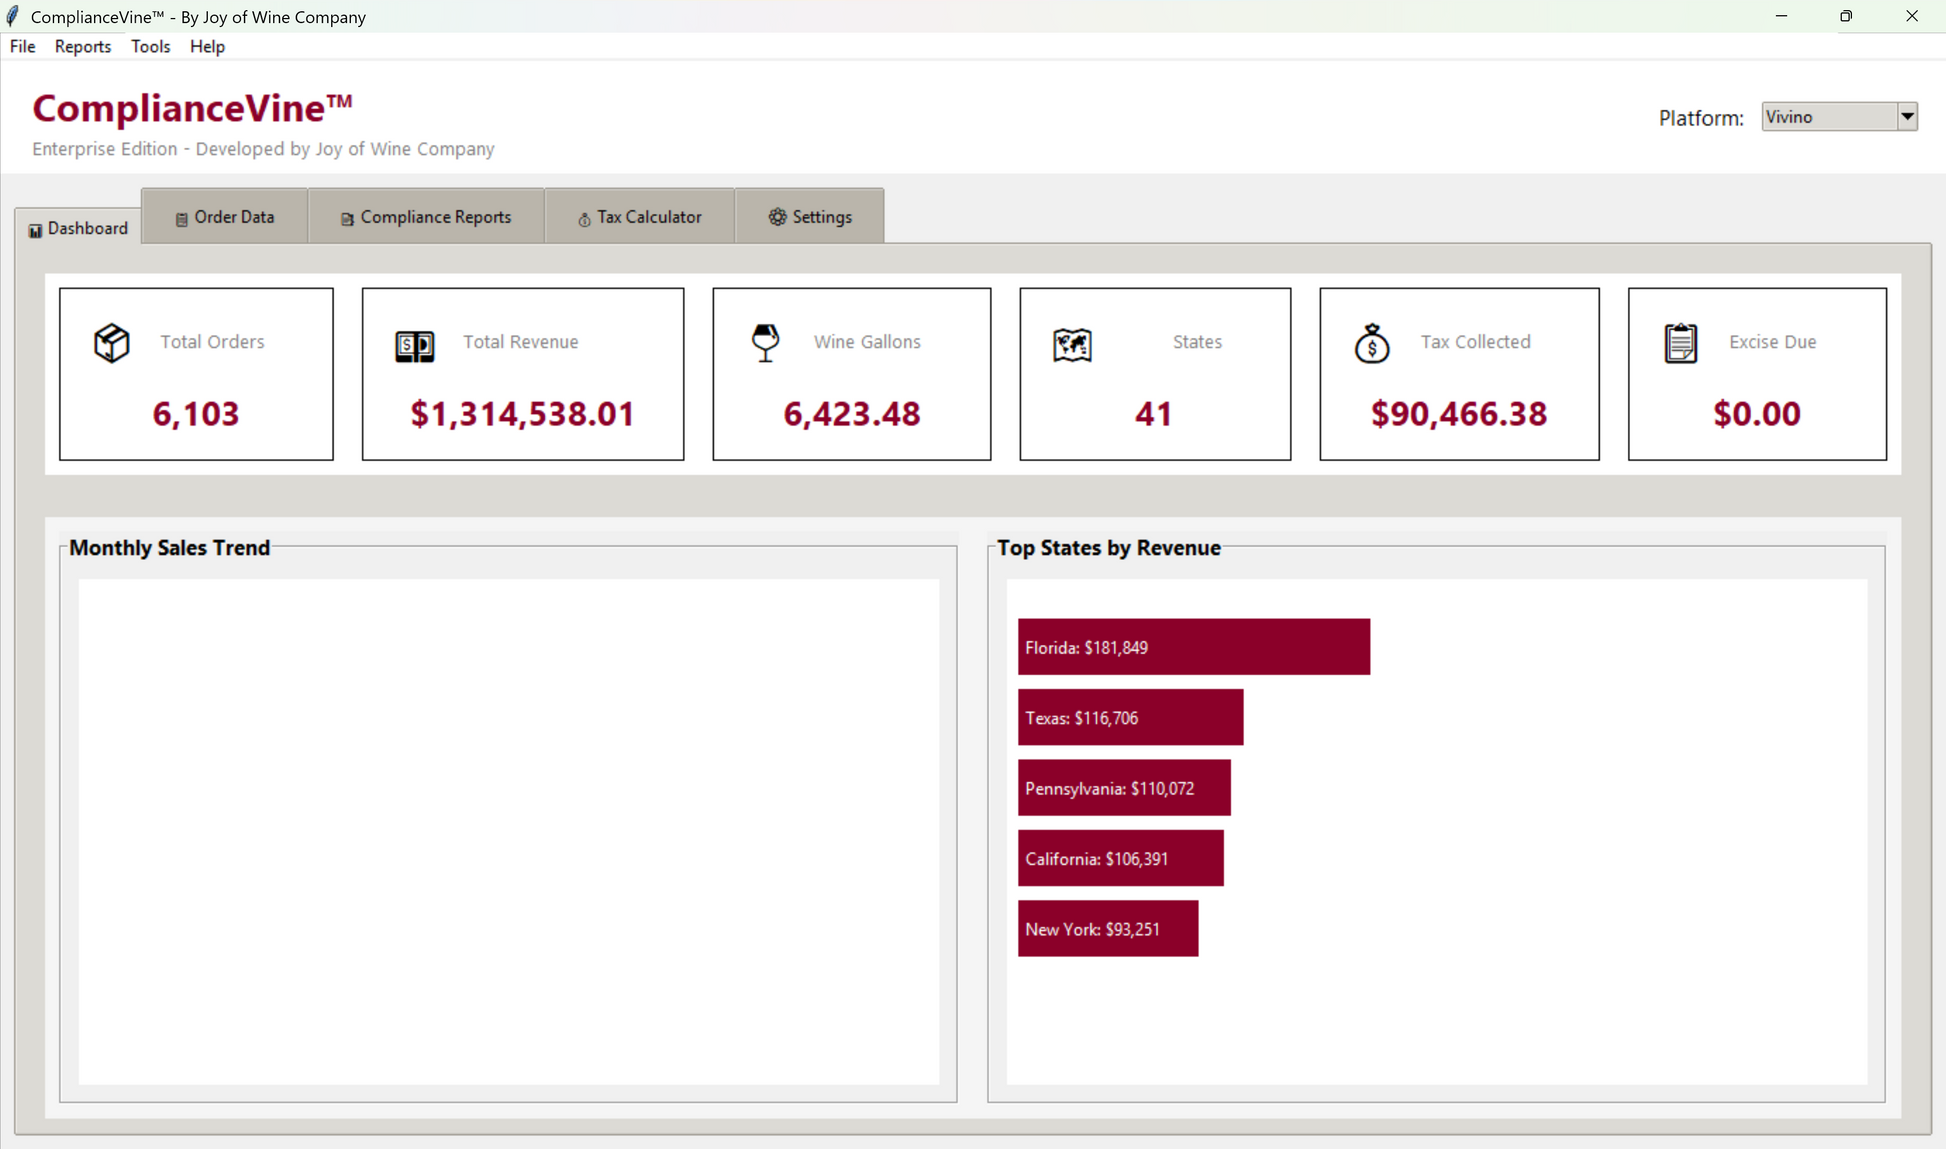Switch to the Compliance Reports tab
The width and height of the screenshot is (1946, 1149).
(x=426, y=216)
